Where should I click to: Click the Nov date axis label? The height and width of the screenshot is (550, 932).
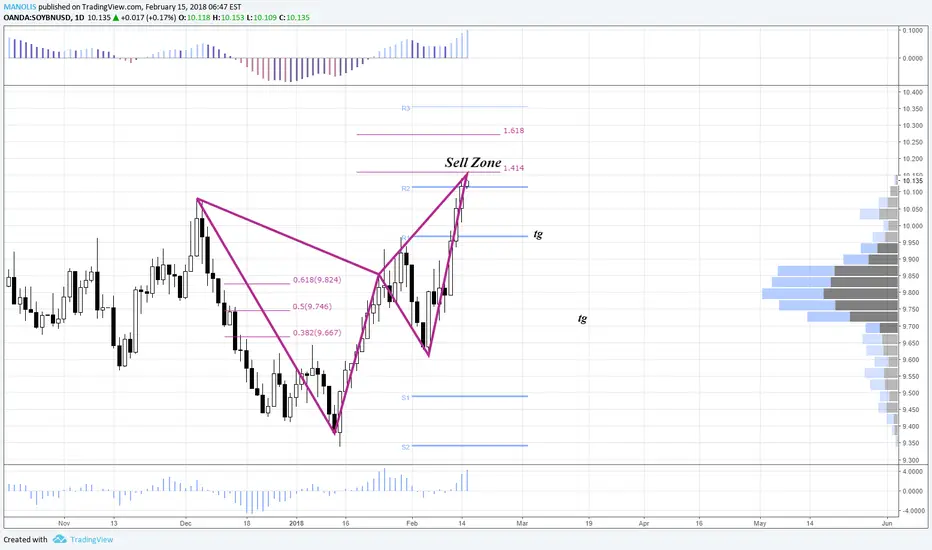tap(64, 523)
